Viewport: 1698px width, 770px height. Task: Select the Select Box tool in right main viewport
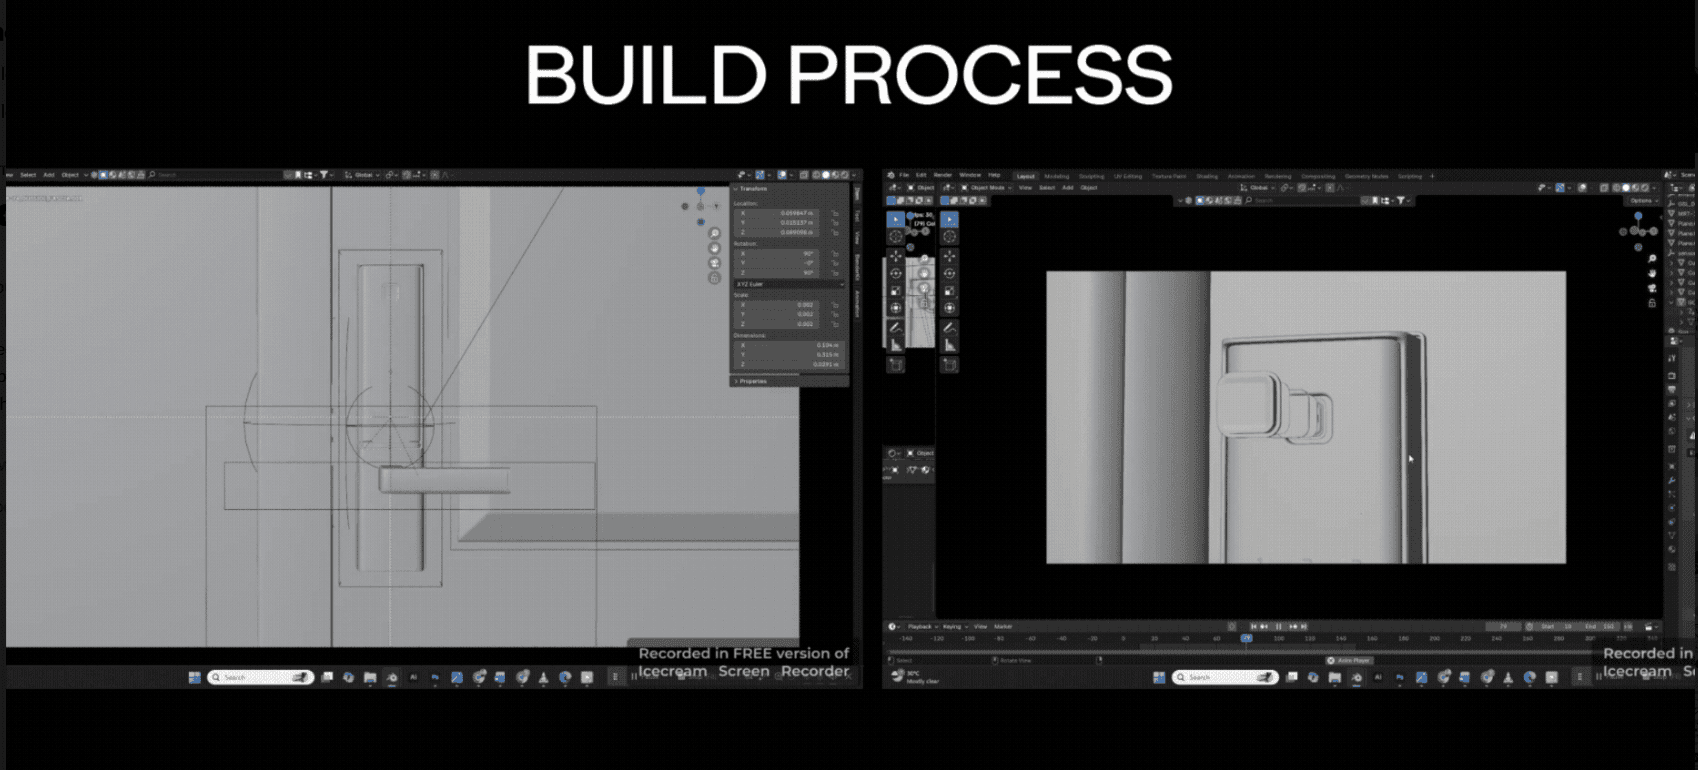(x=949, y=219)
